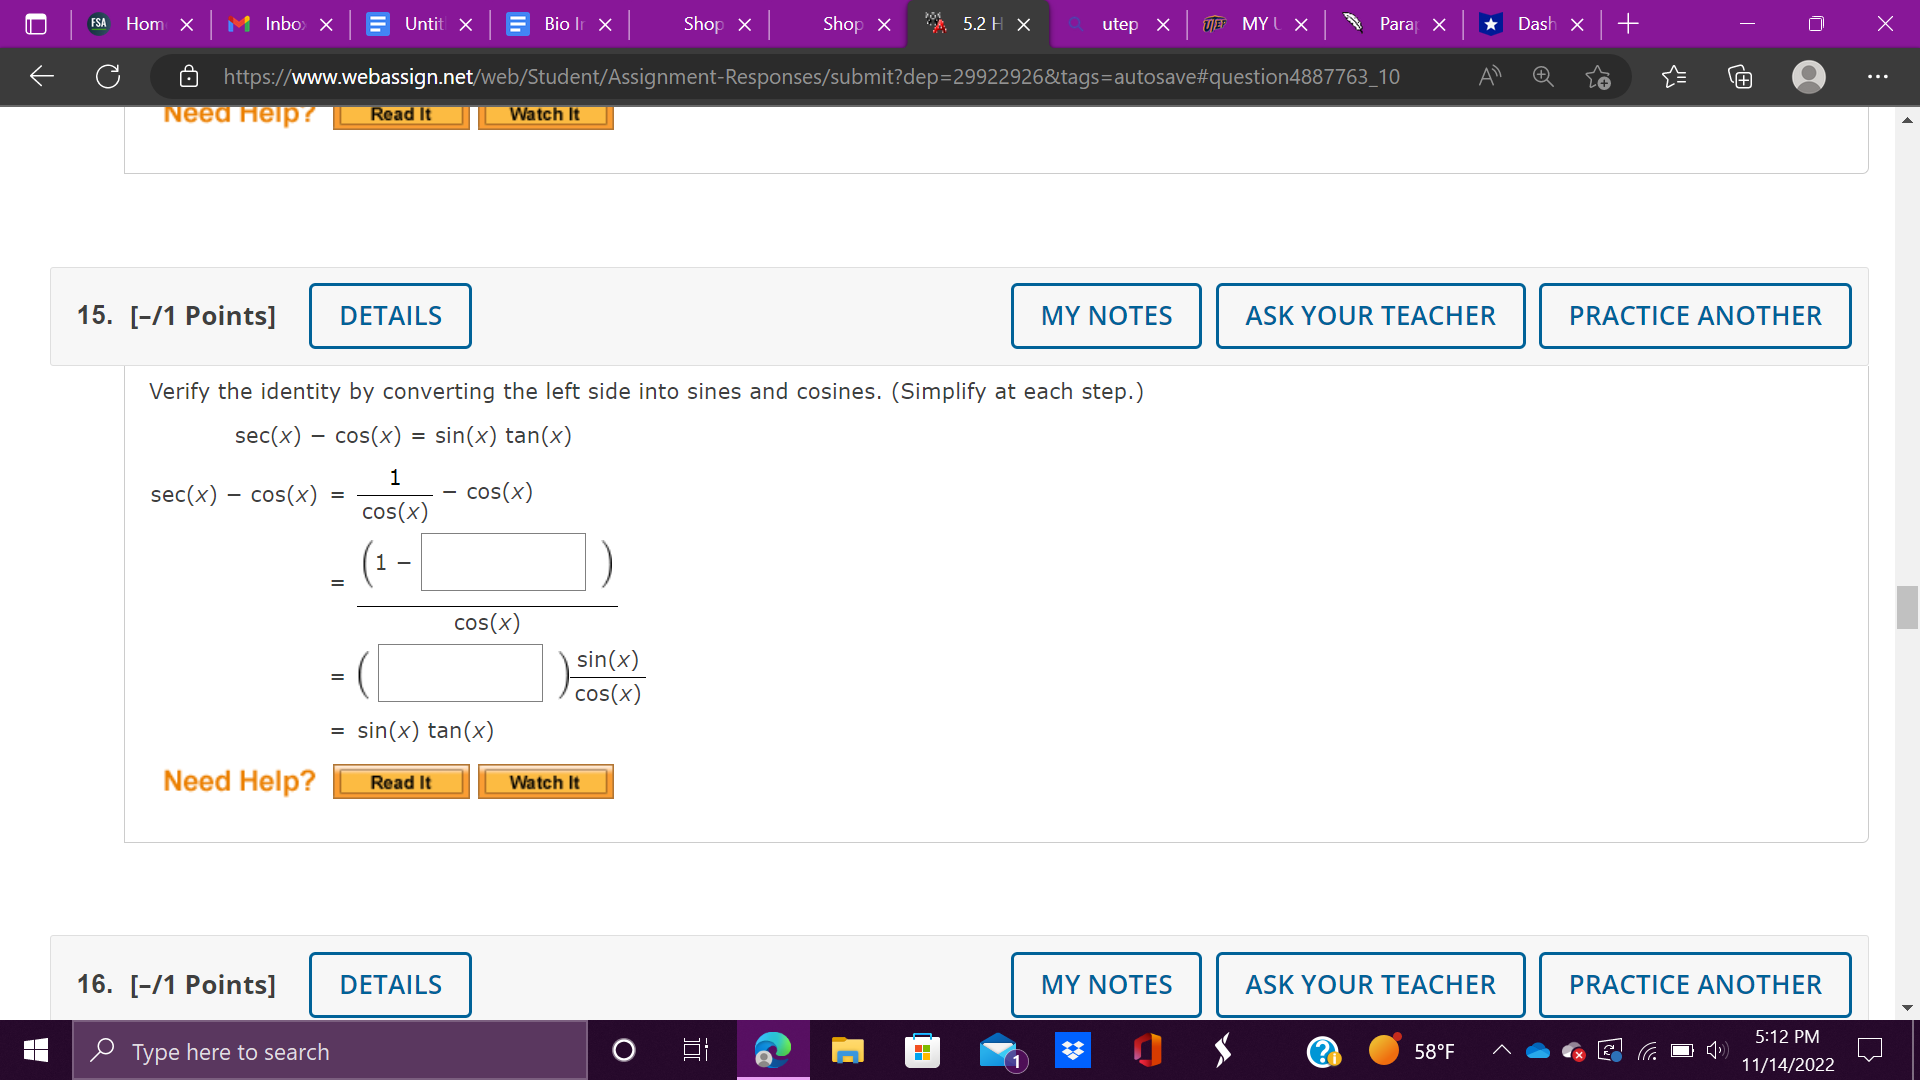Open a new browser tab
The image size is (1920, 1080).
click(x=1627, y=24)
